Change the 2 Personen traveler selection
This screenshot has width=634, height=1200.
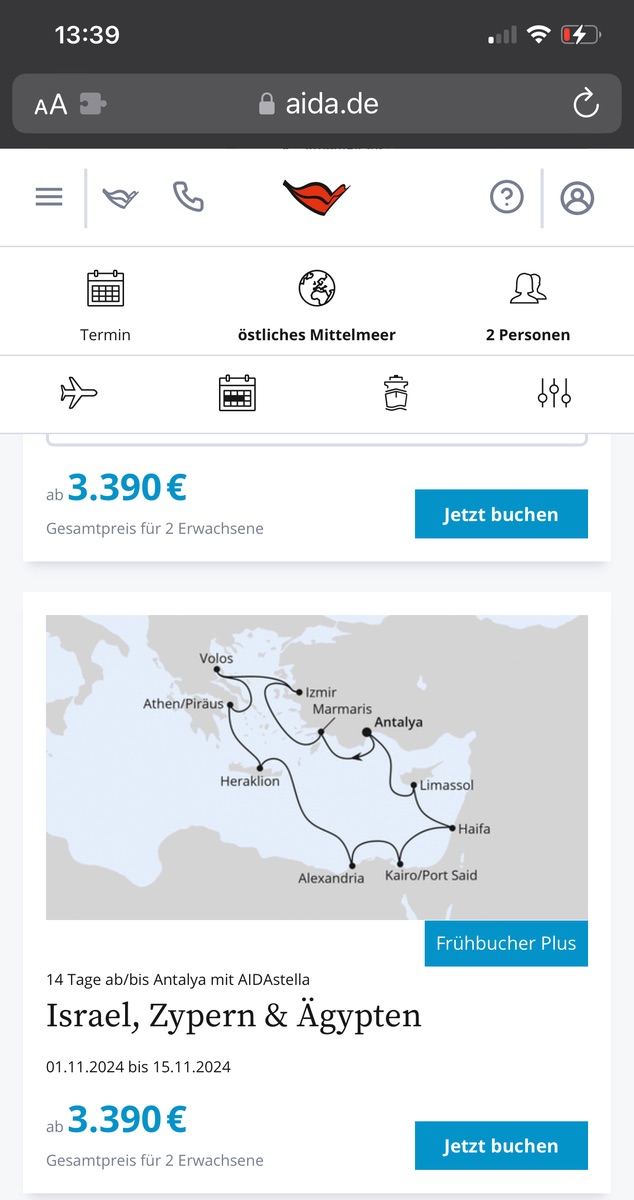tap(528, 305)
